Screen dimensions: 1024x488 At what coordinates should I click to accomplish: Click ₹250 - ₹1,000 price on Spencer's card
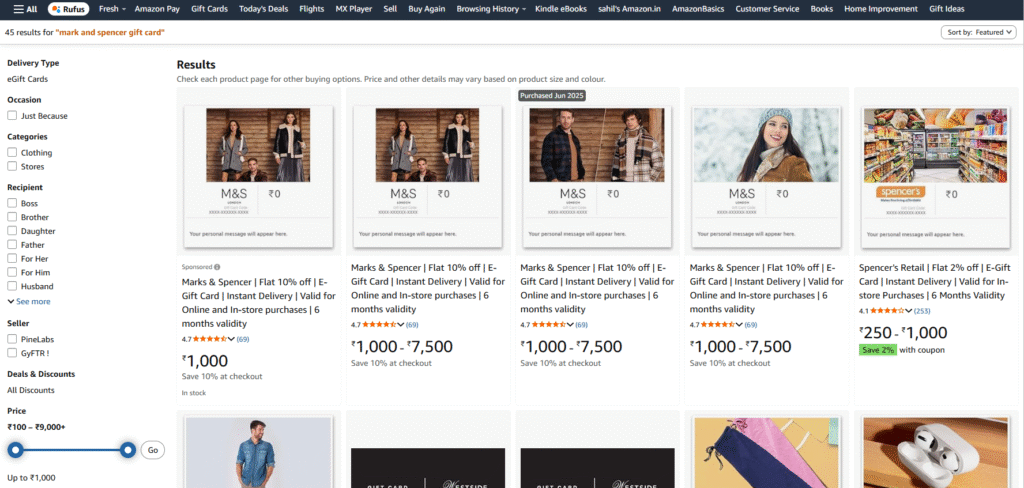pyautogui.click(x=903, y=333)
